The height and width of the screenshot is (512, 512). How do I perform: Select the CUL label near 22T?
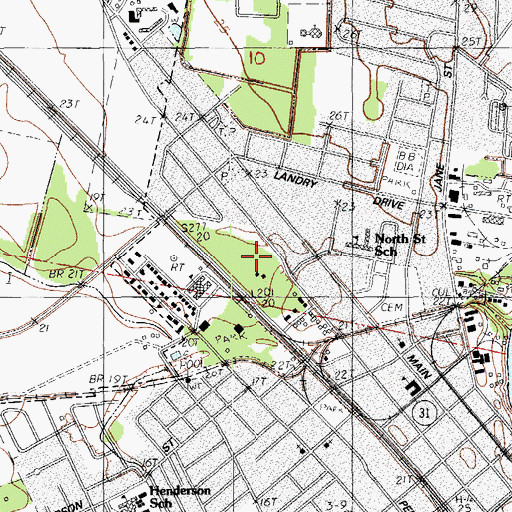pyautogui.click(x=441, y=293)
